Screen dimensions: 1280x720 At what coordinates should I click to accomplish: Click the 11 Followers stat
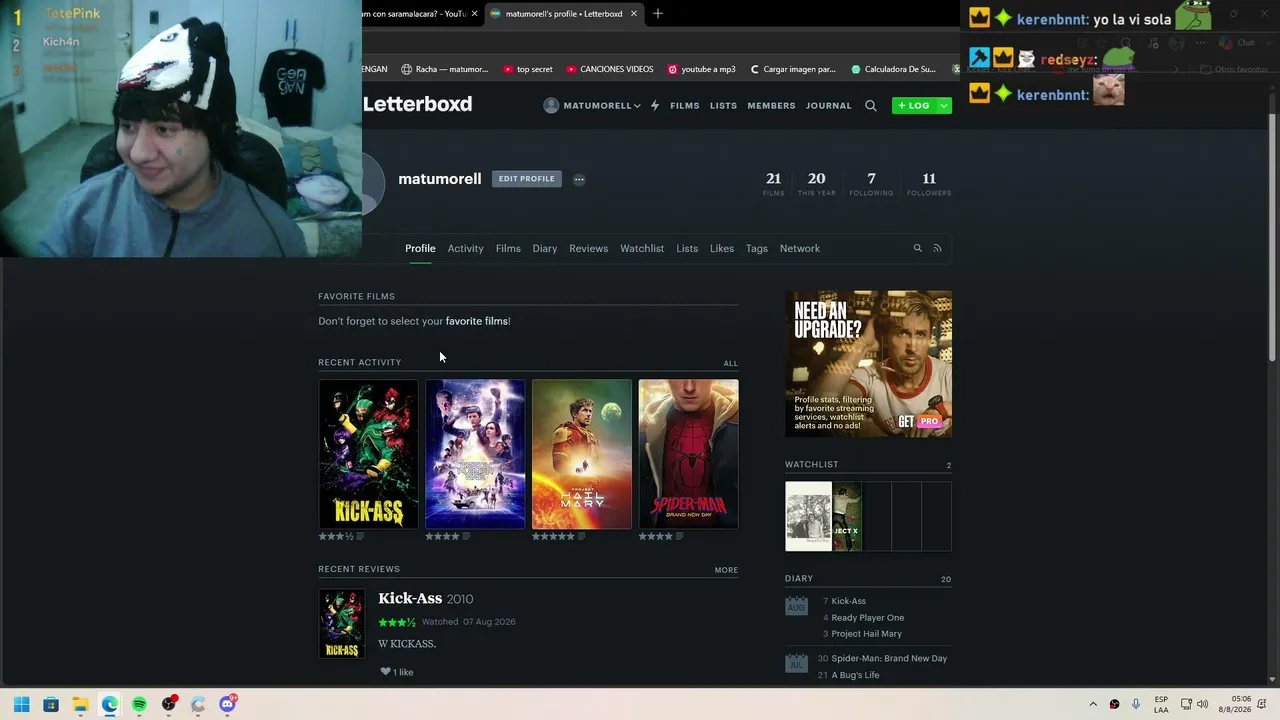[x=929, y=183]
